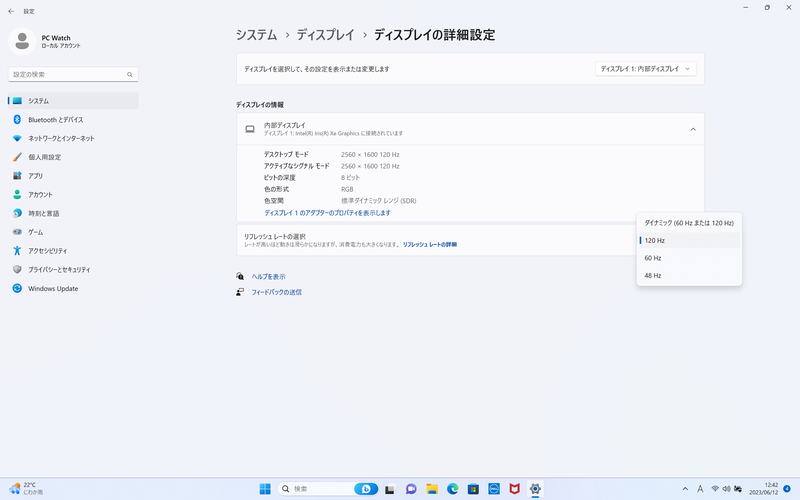Viewport: 800px width, 500px height.
Task: Click the 2560 × 1600 120 Hz デスクトップ モード value
Action: [x=370, y=155]
